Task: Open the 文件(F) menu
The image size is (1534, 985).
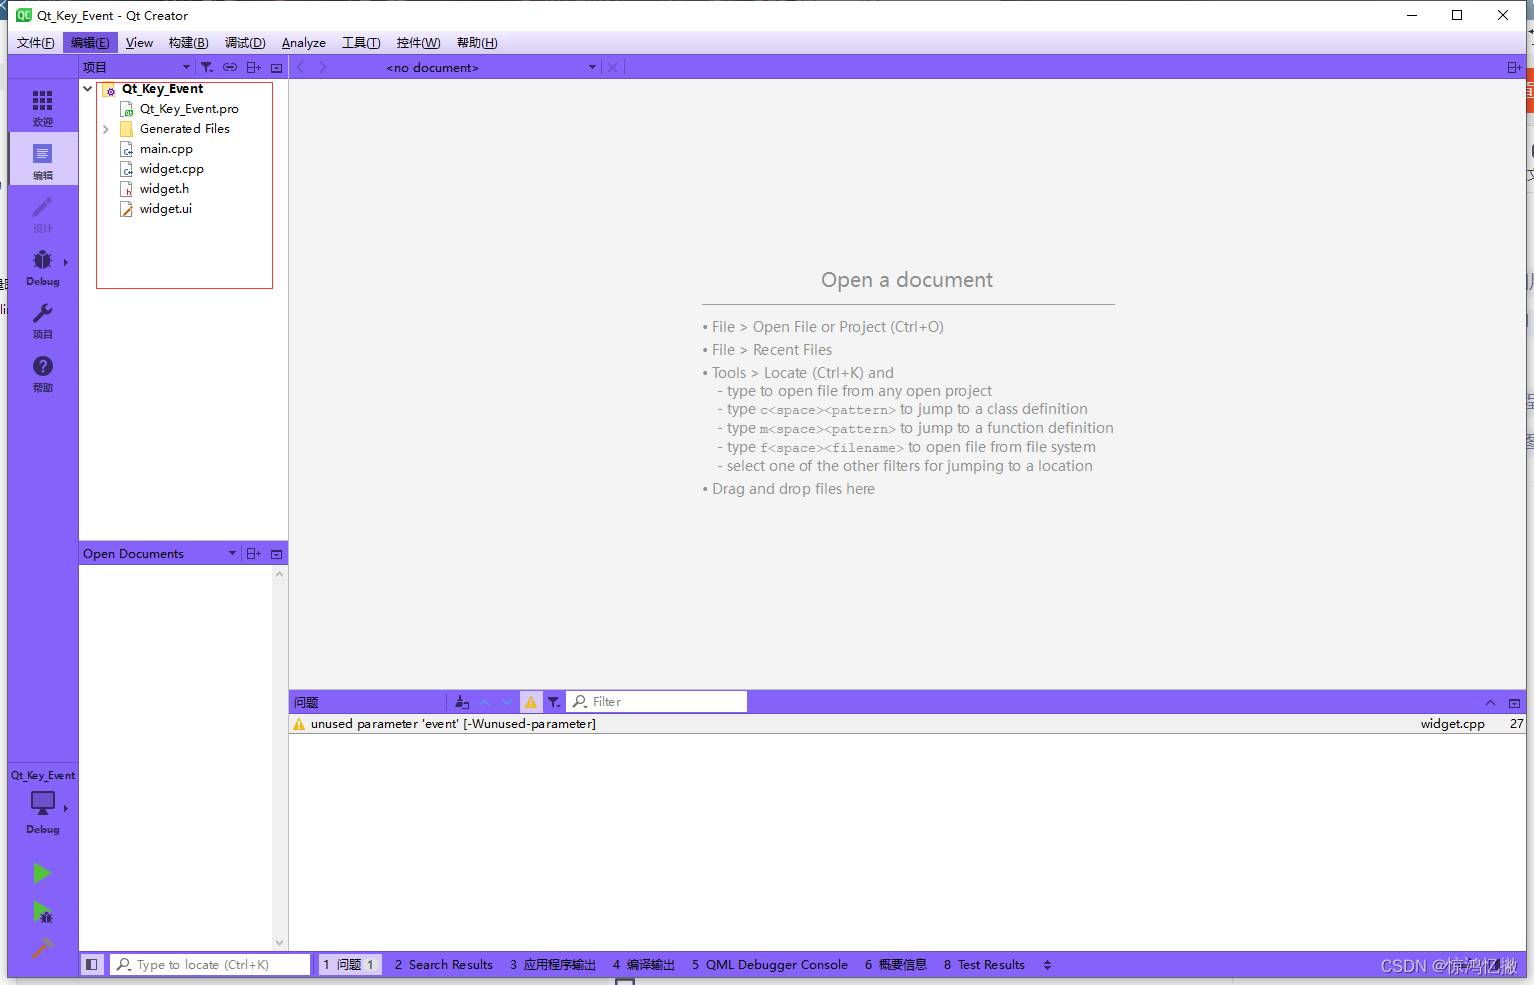Action: (x=36, y=42)
